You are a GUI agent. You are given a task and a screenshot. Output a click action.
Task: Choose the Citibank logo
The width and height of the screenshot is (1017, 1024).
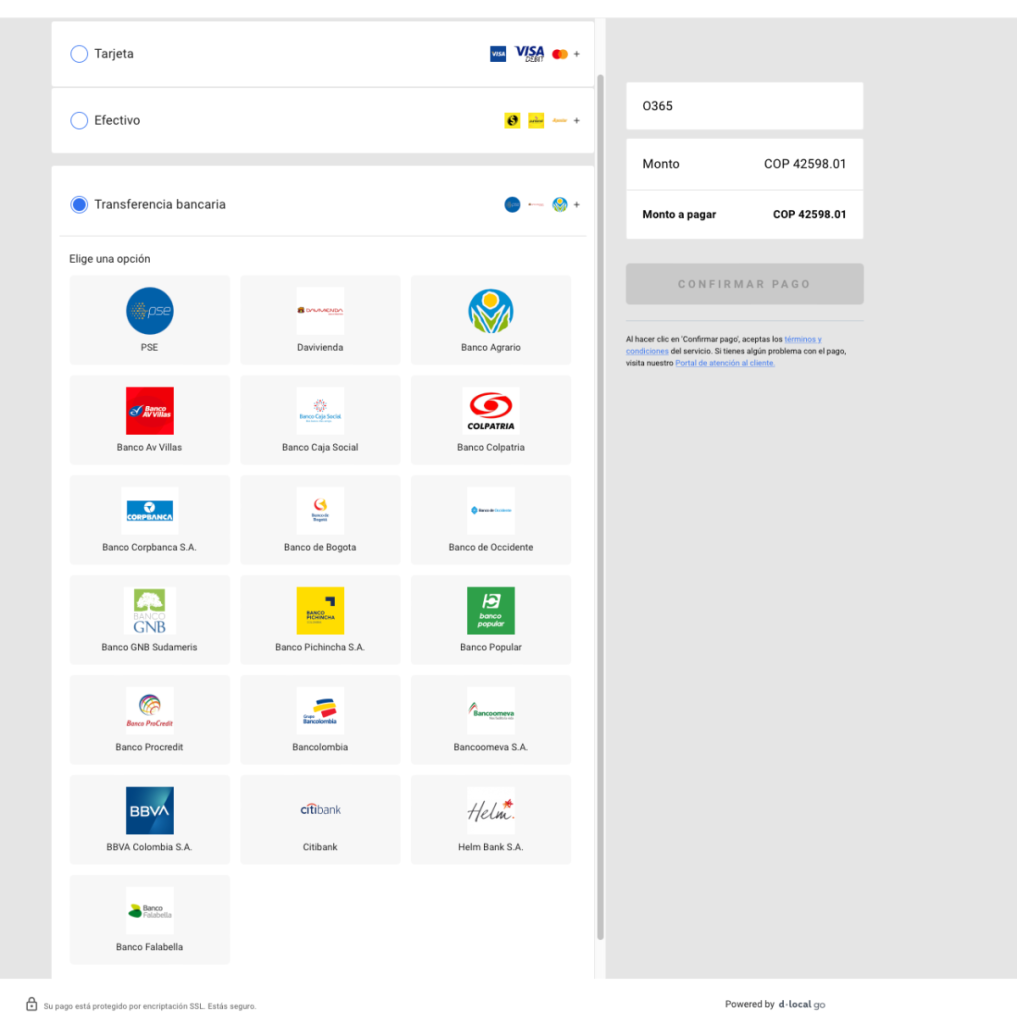(x=320, y=810)
